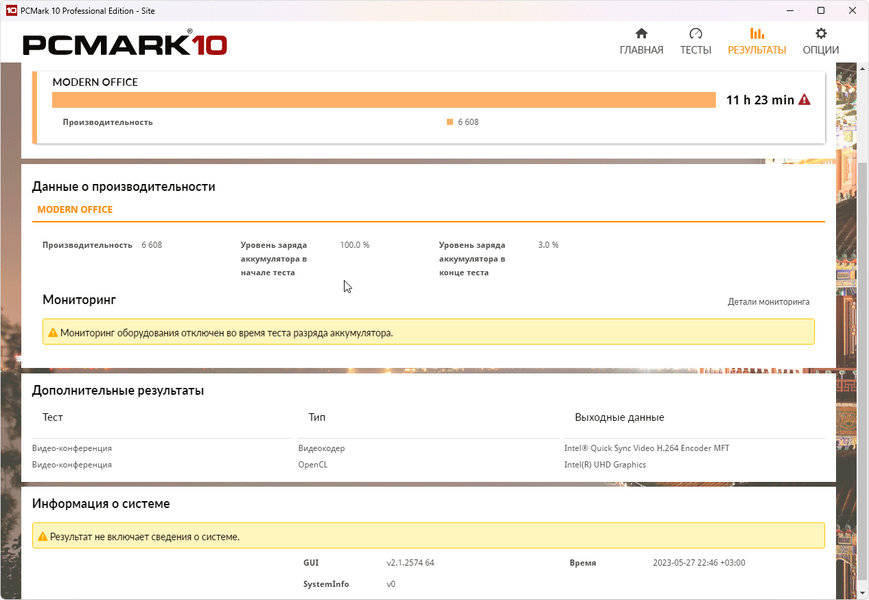Click the PCMark 10 app icon in title bar
The width and height of the screenshot is (869, 600).
[11, 11]
